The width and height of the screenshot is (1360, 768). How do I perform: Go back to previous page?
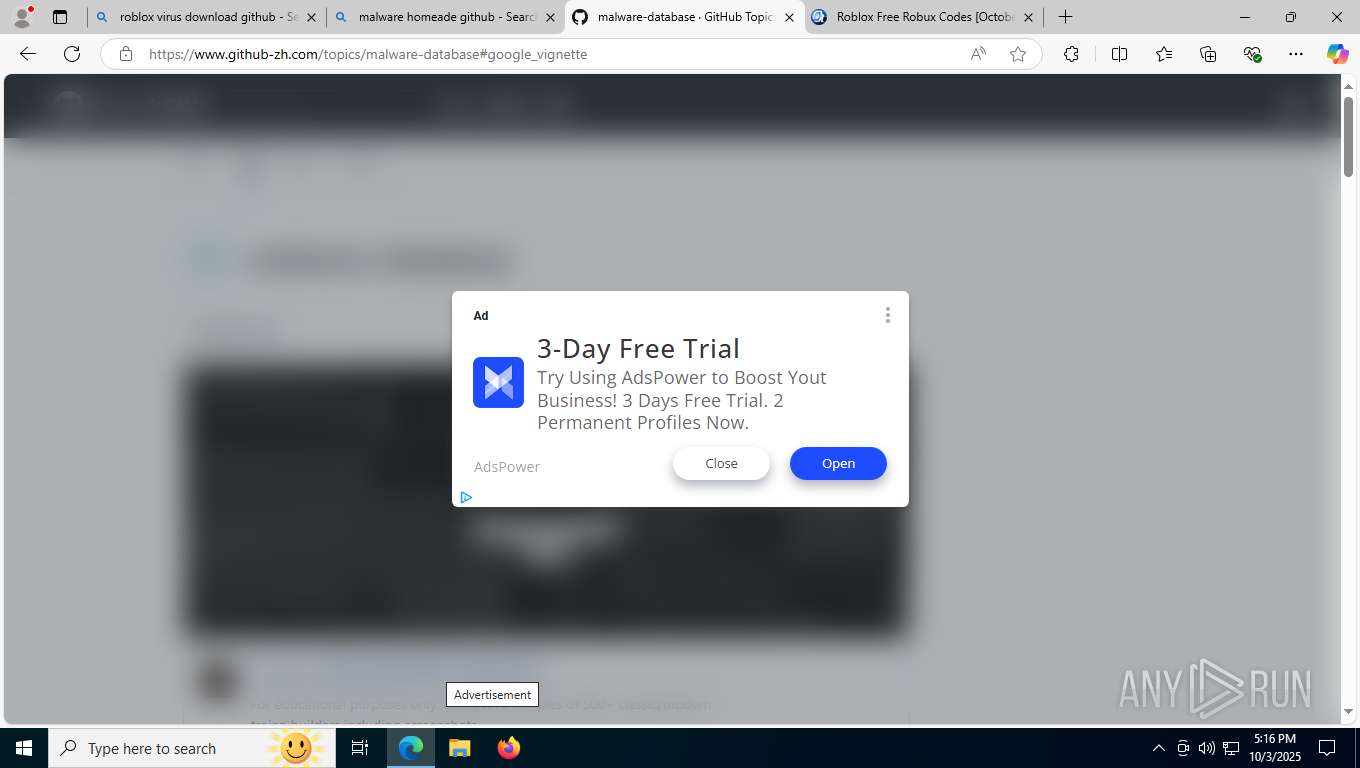pos(28,54)
